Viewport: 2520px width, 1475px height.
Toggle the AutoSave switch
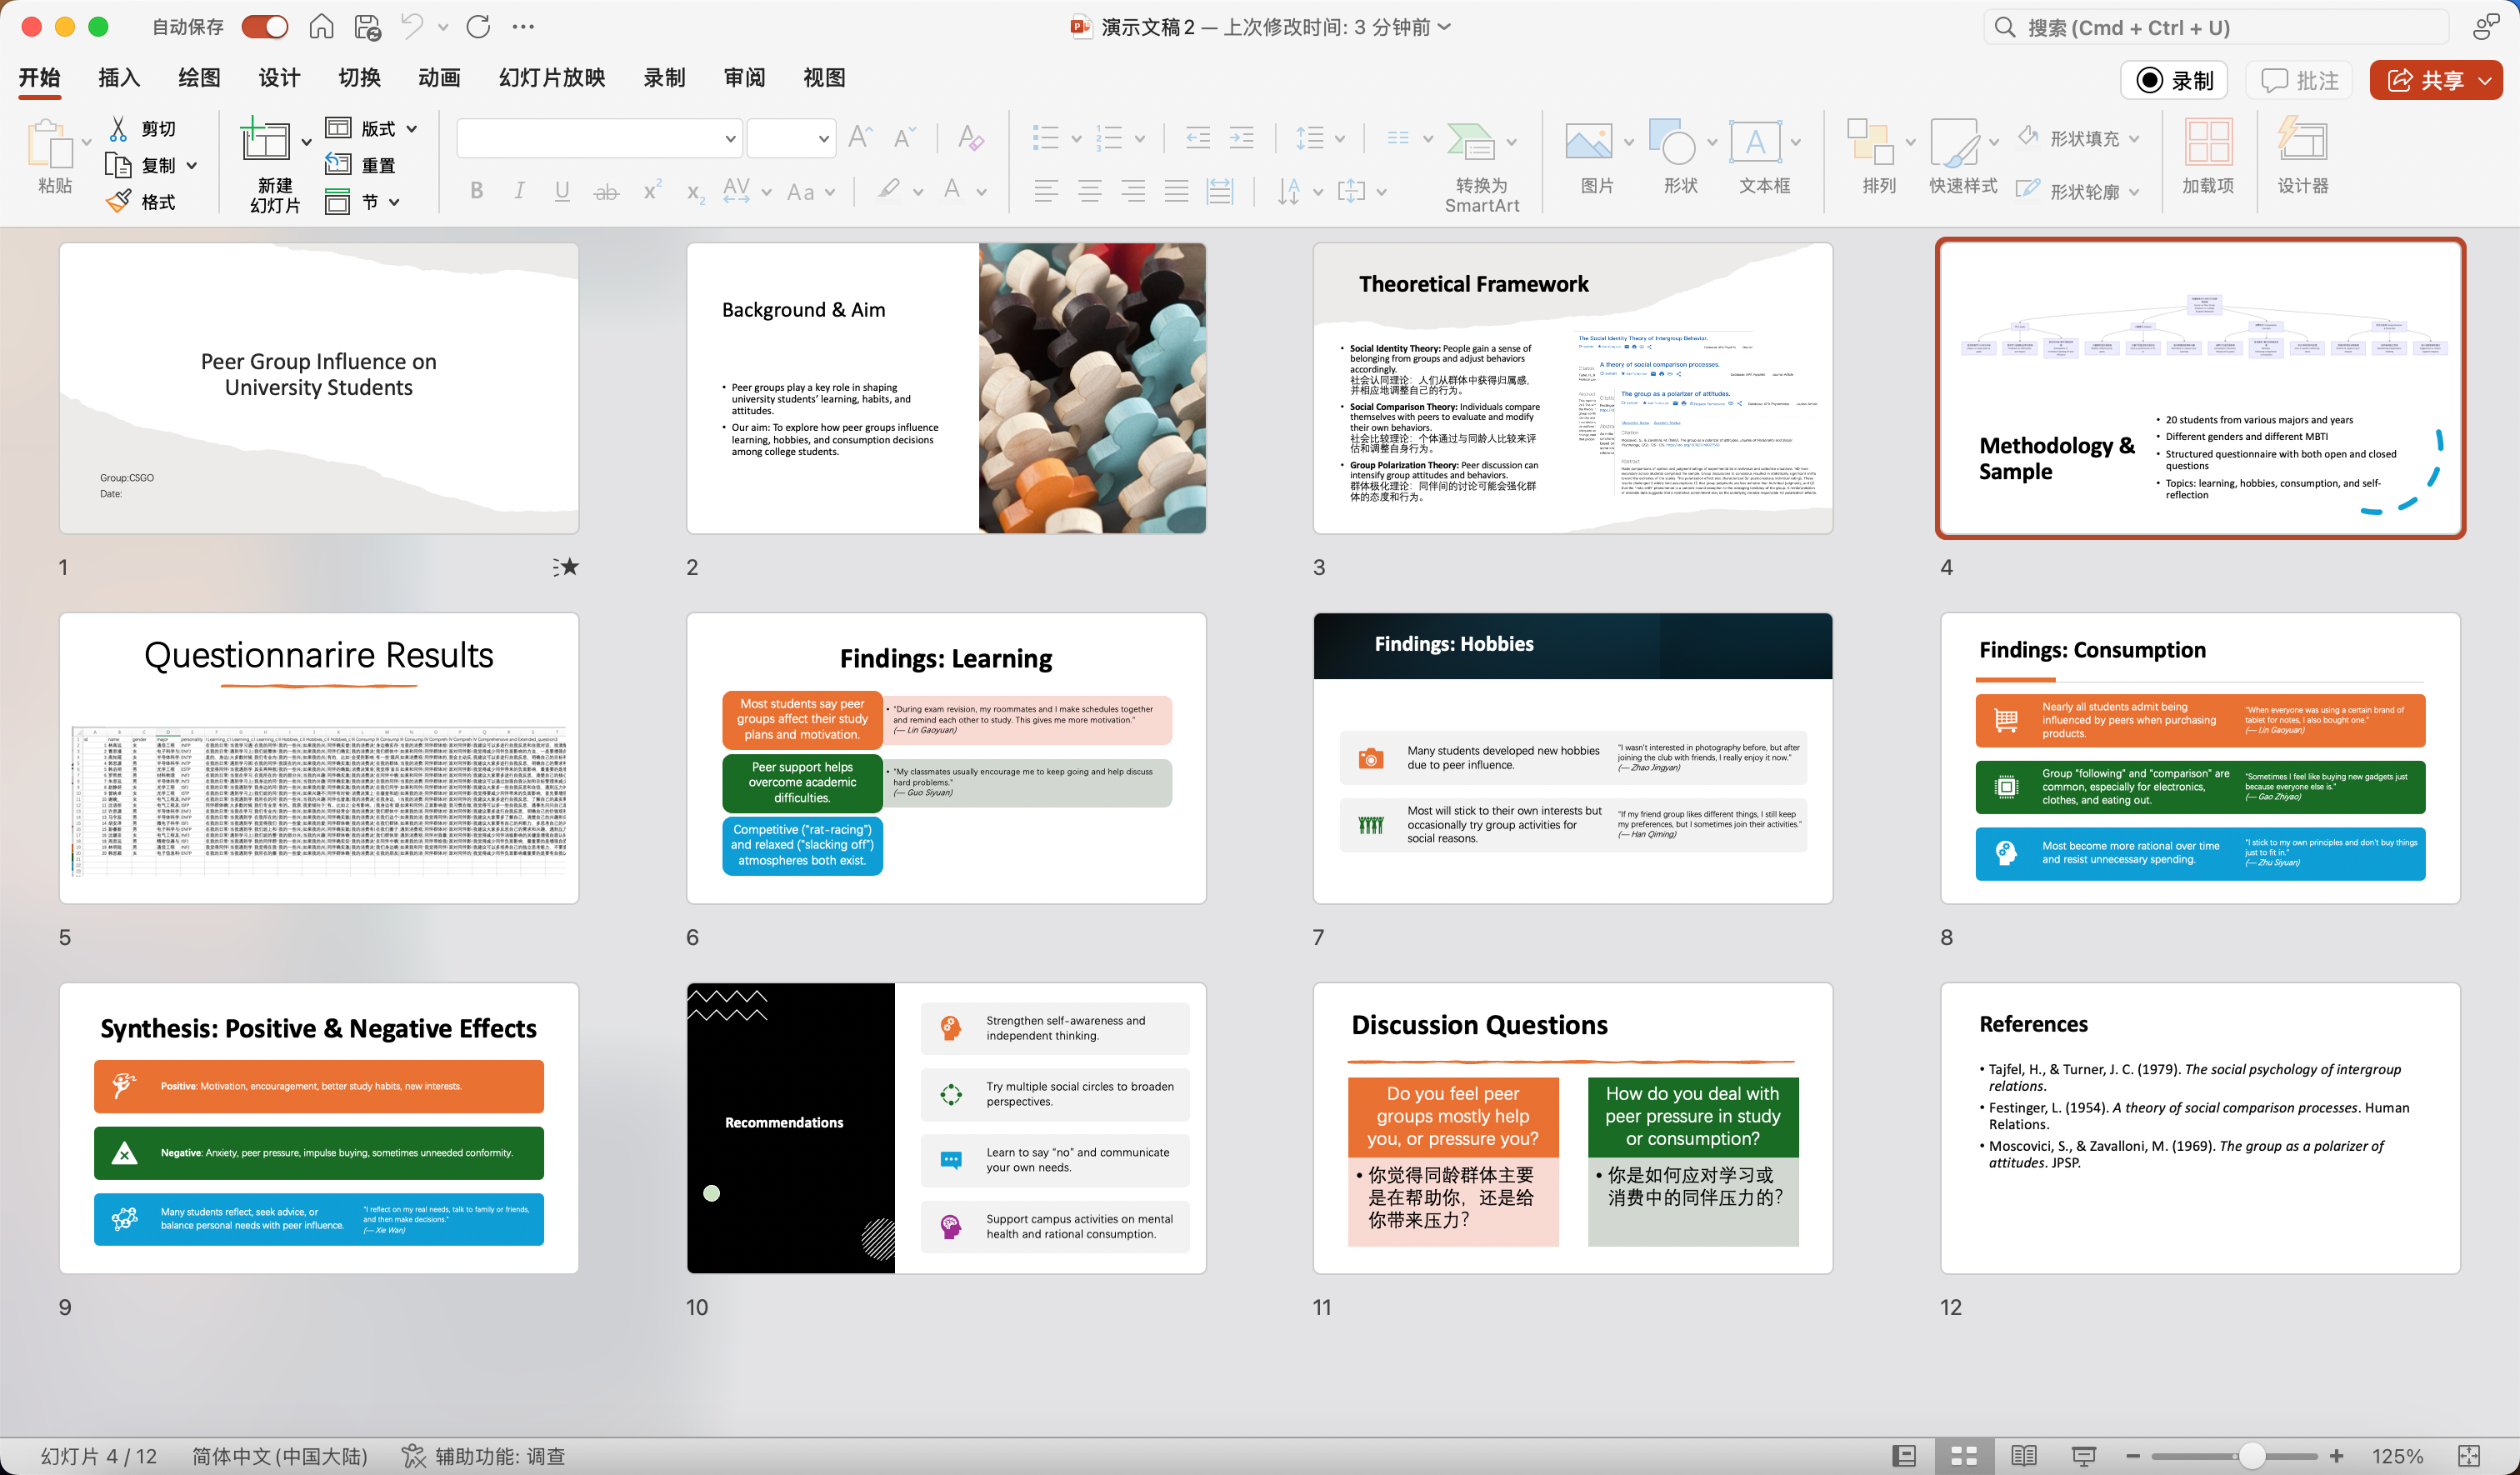(264, 27)
